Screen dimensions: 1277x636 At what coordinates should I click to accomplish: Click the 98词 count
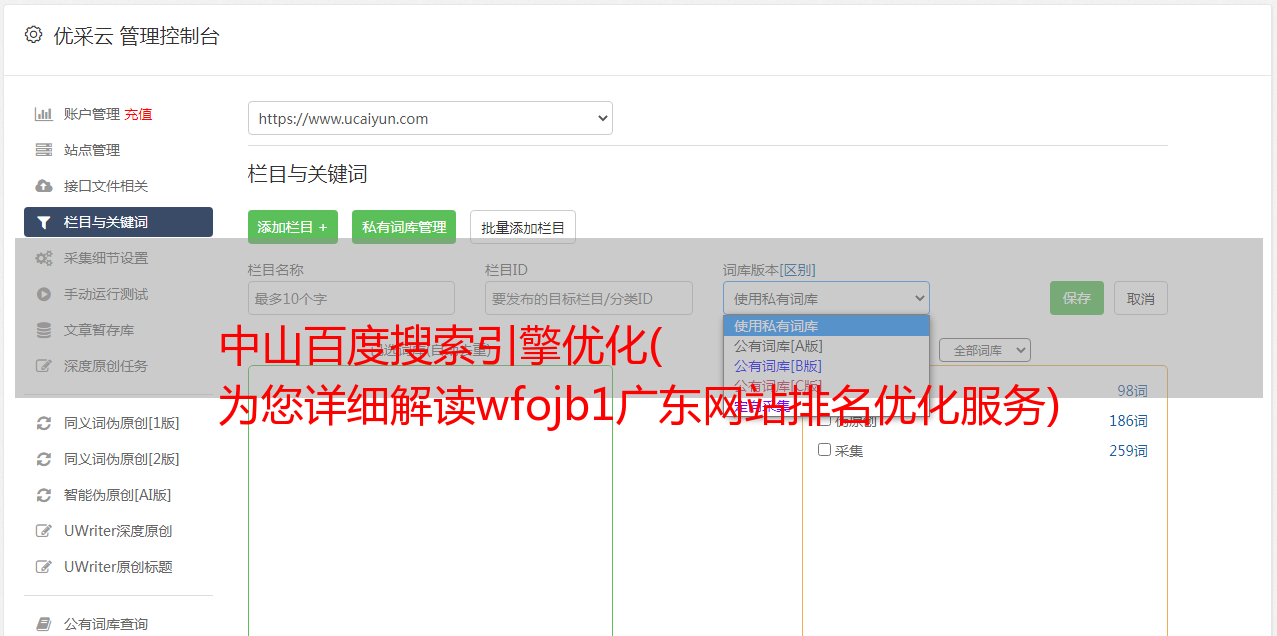pyautogui.click(x=1132, y=391)
